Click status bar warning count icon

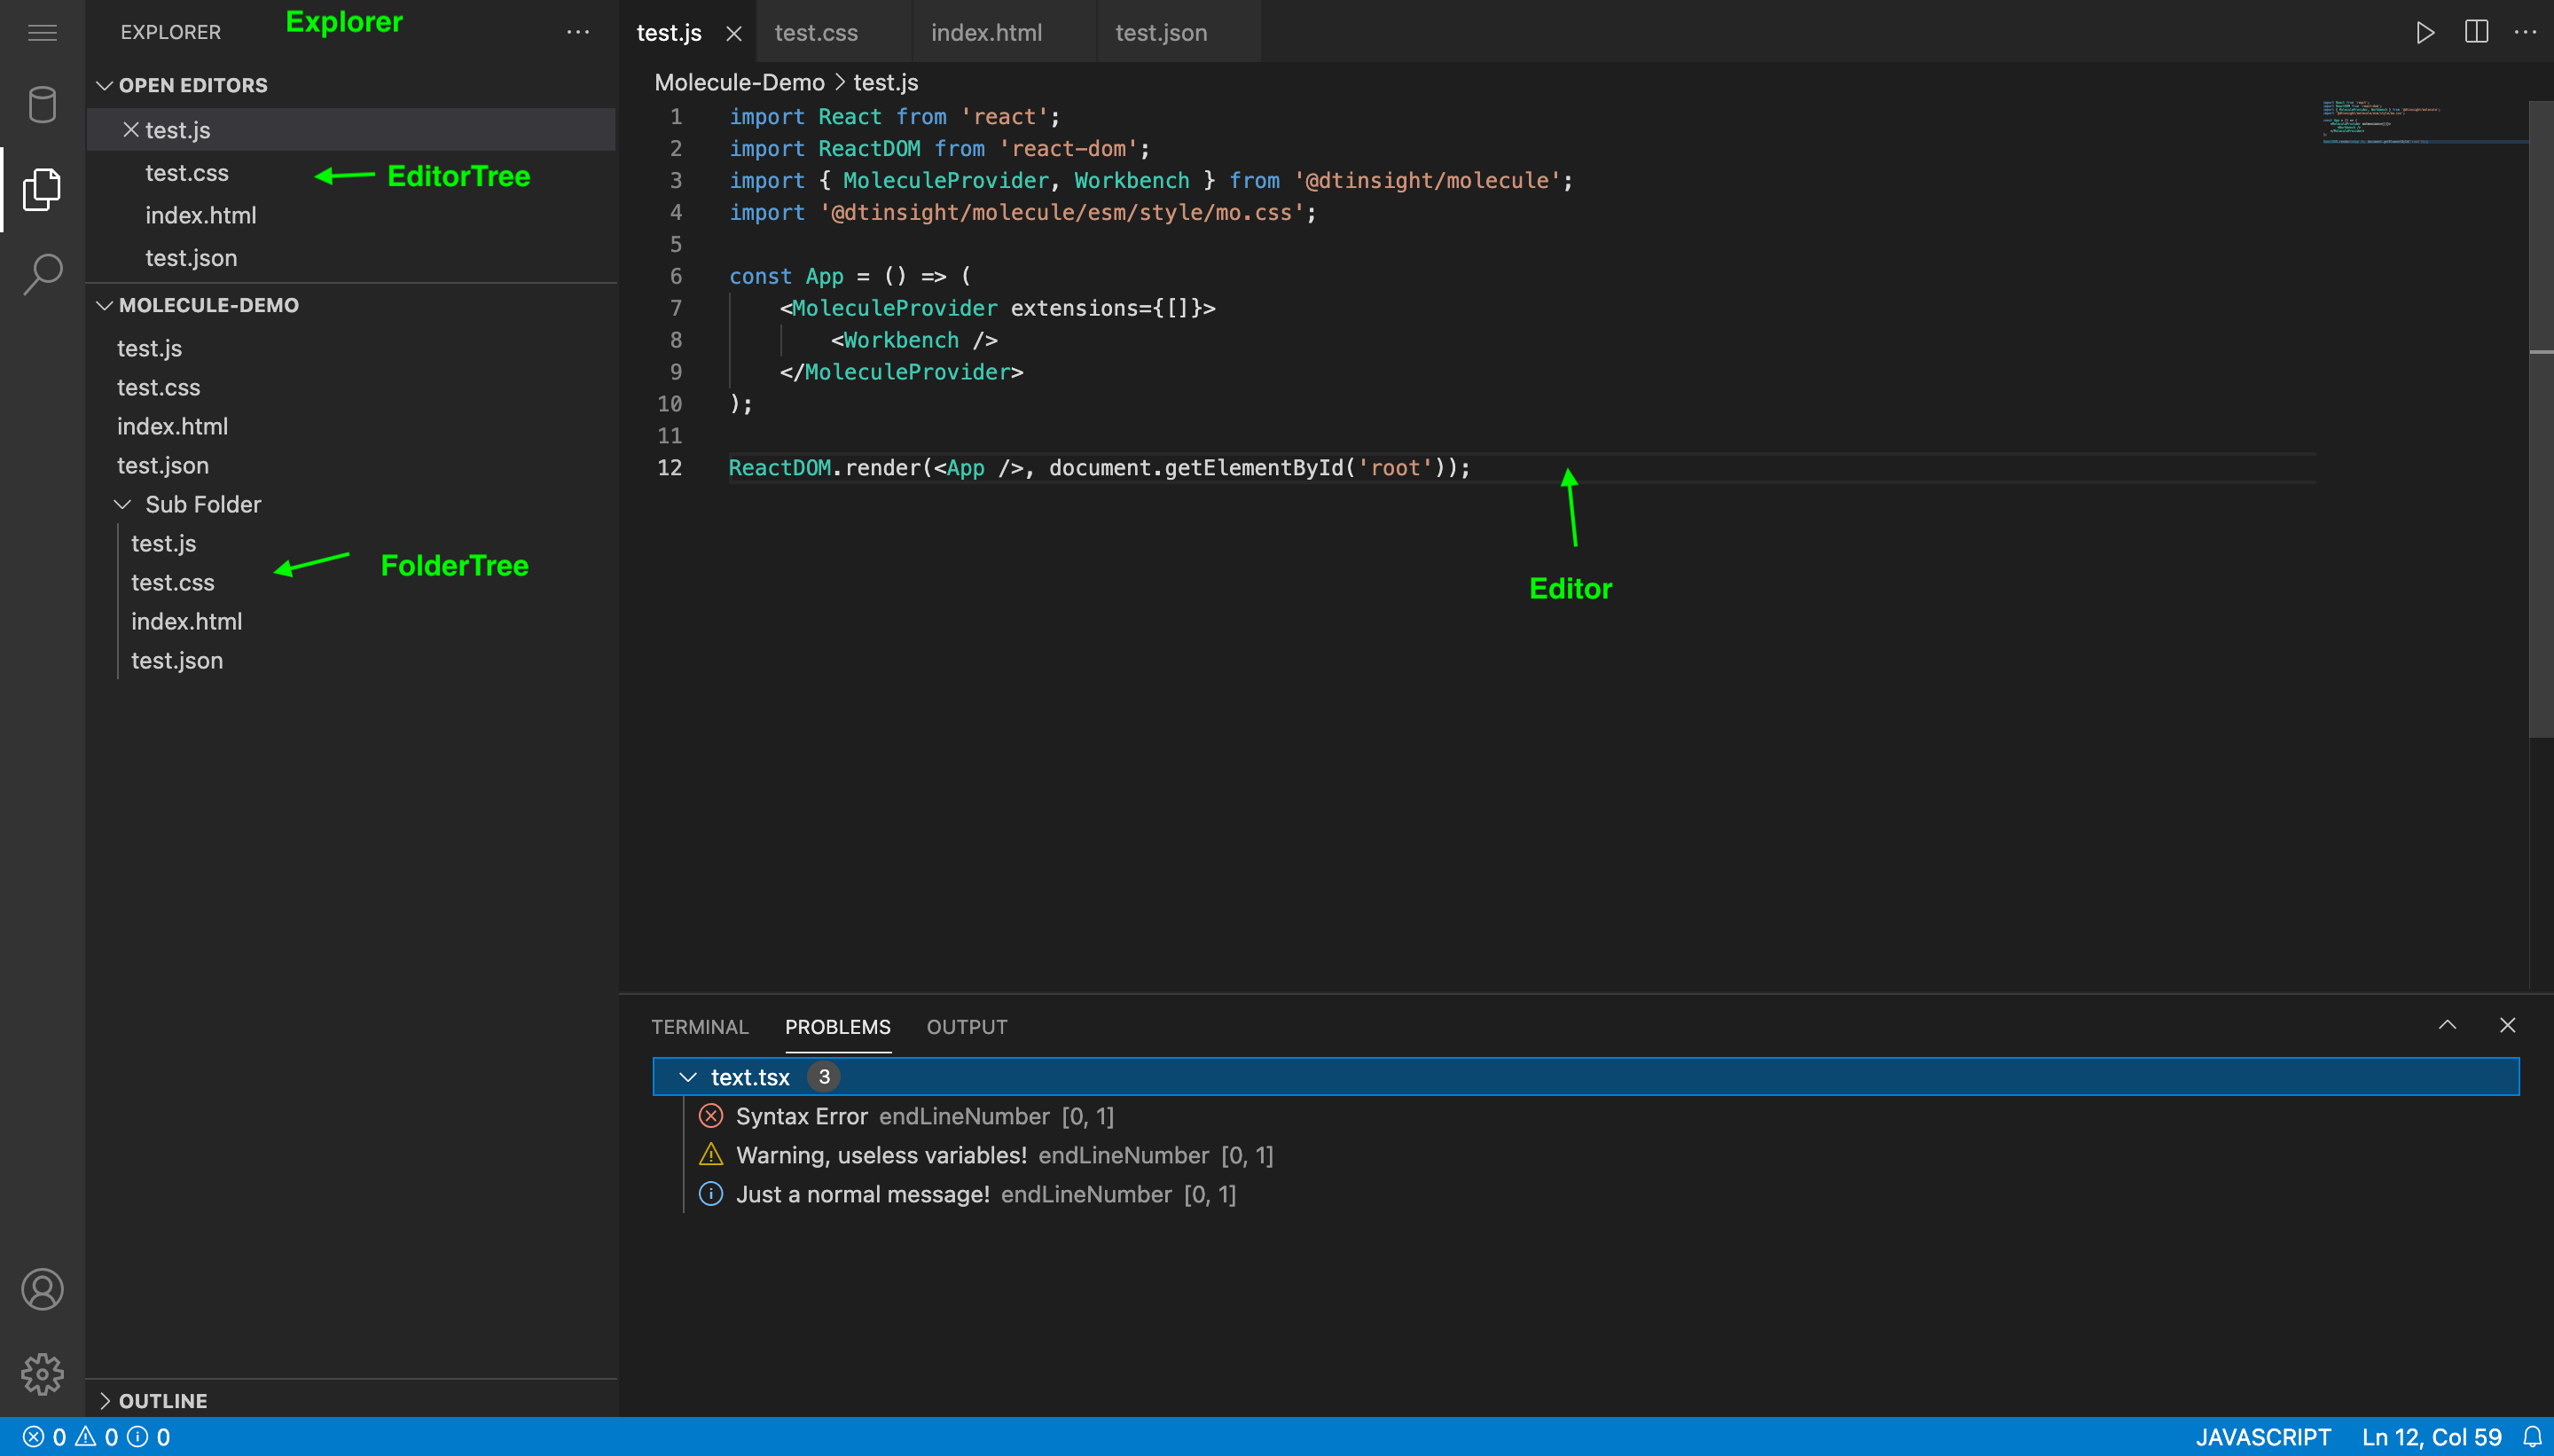tap(86, 1437)
